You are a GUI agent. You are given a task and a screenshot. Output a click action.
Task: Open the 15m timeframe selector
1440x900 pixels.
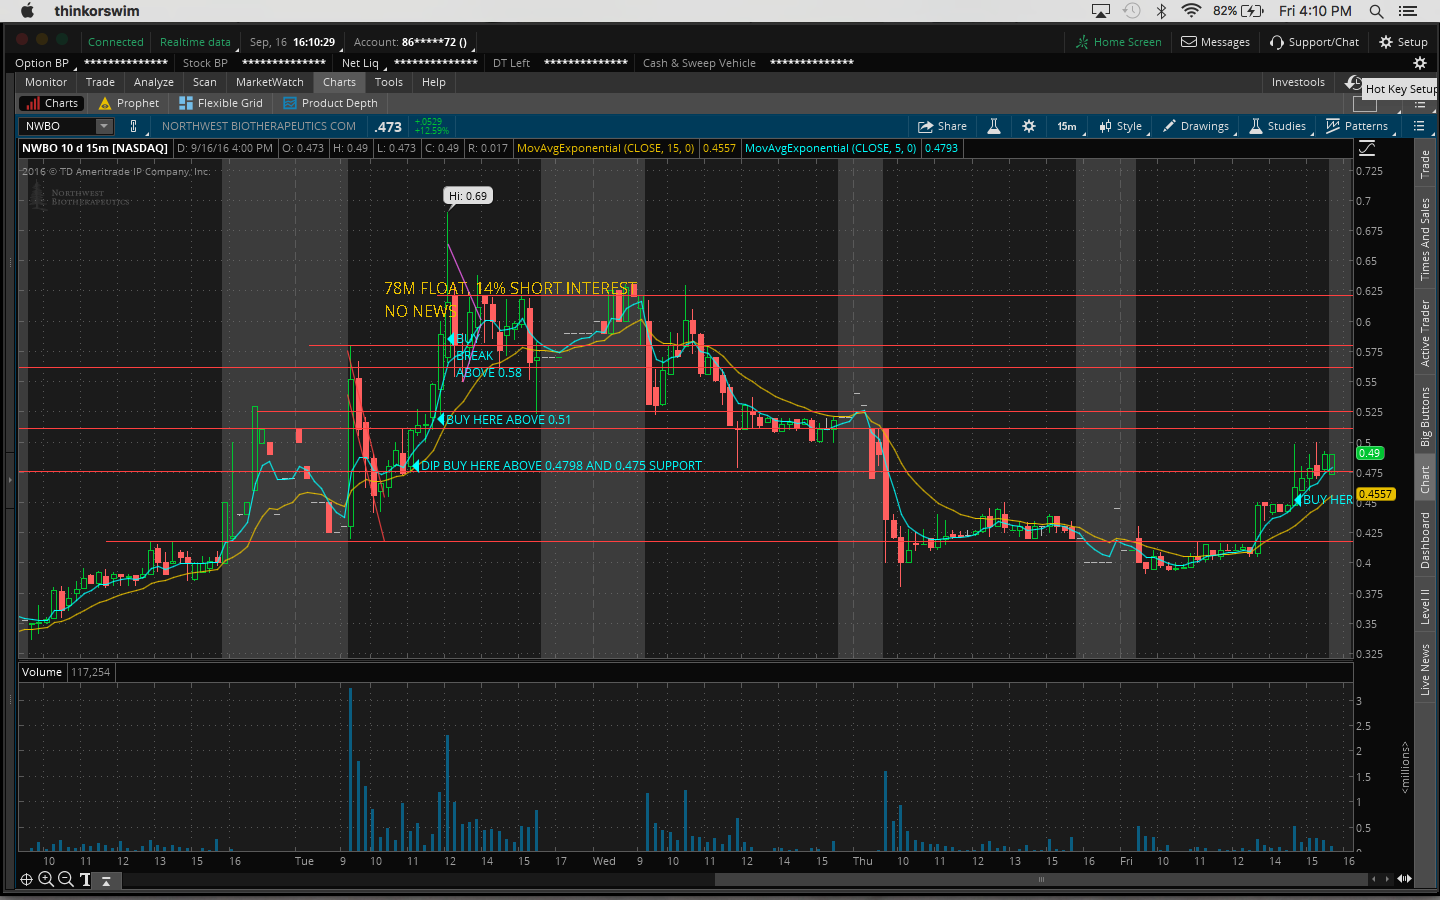(x=1067, y=126)
